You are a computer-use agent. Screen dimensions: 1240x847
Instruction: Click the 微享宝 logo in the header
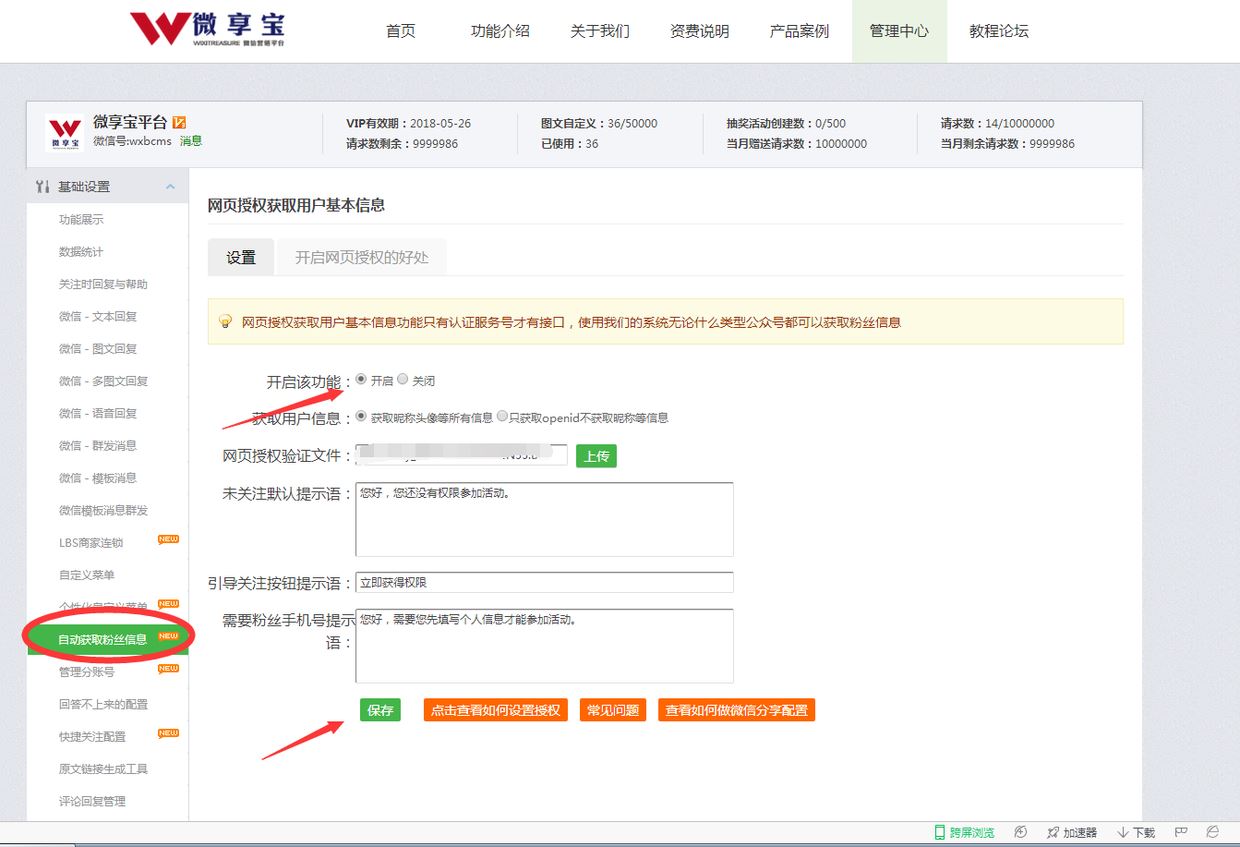tap(208, 29)
